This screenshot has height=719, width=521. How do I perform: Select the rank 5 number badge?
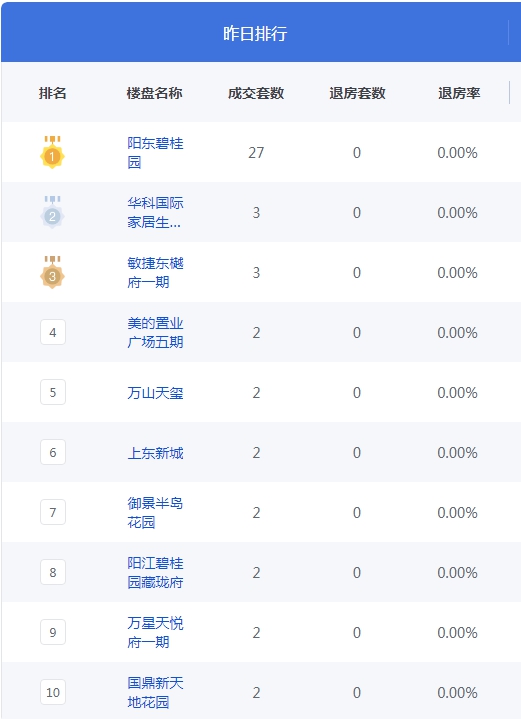(x=53, y=393)
